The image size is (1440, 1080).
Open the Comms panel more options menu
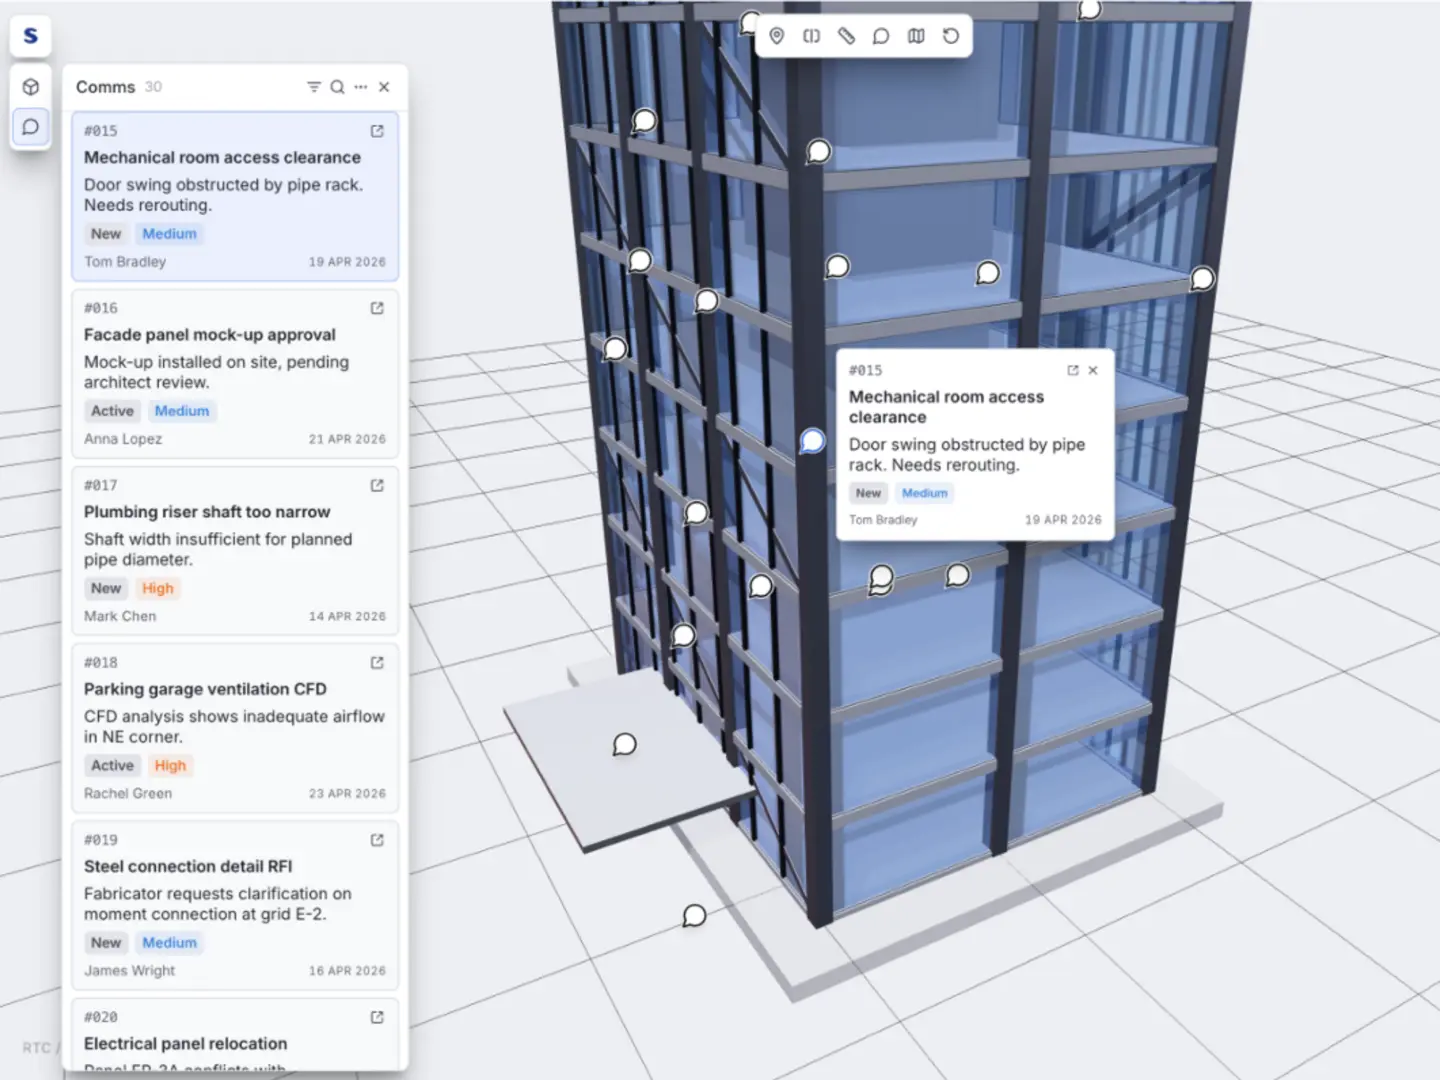click(x=361, y=87)
